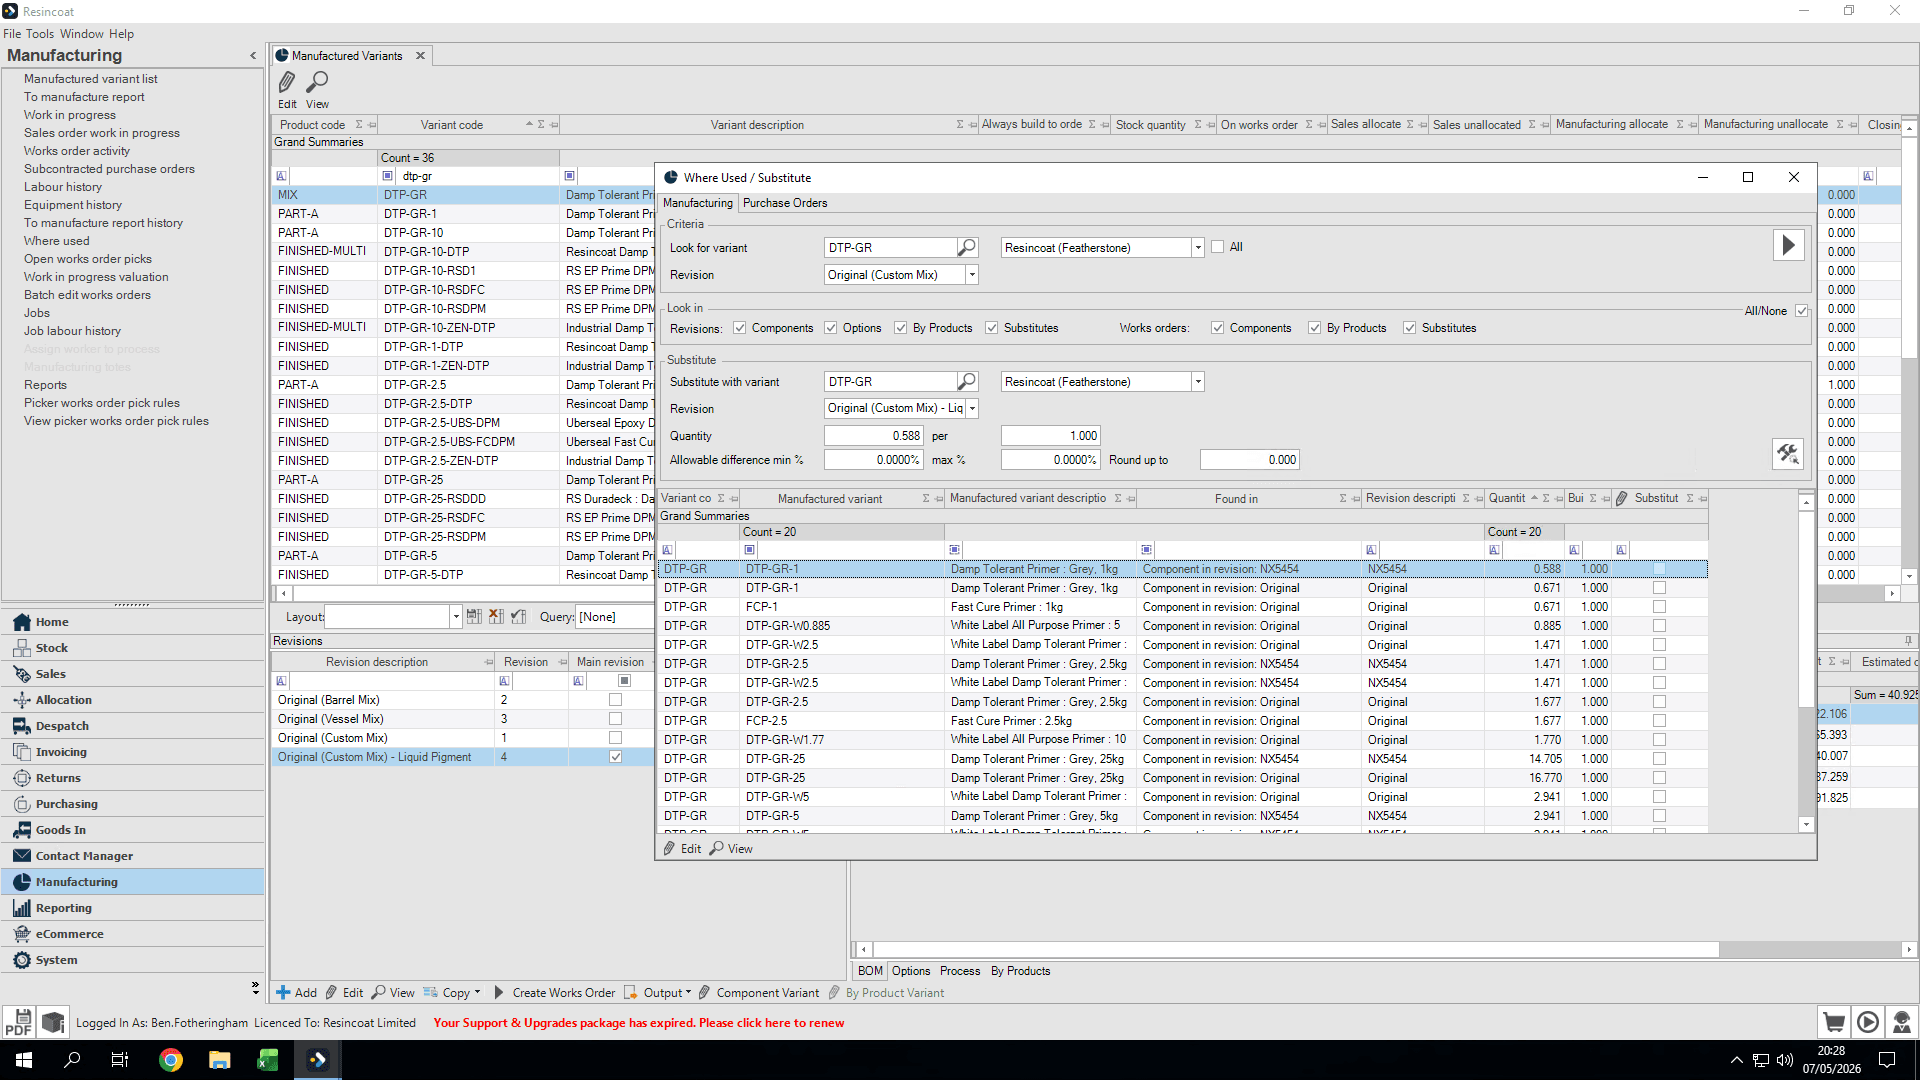Open the File menu
This screenshot has height=1080, width=1920.
coord(11,34)
